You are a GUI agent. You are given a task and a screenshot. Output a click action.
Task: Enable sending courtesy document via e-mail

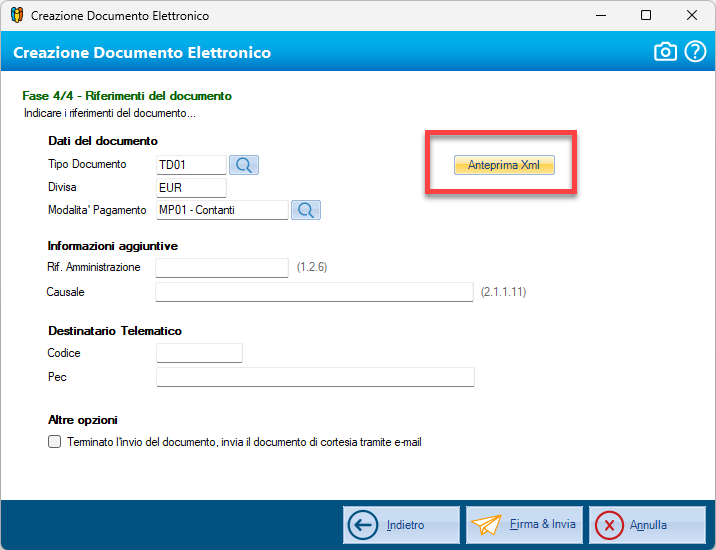coord(54,442)
